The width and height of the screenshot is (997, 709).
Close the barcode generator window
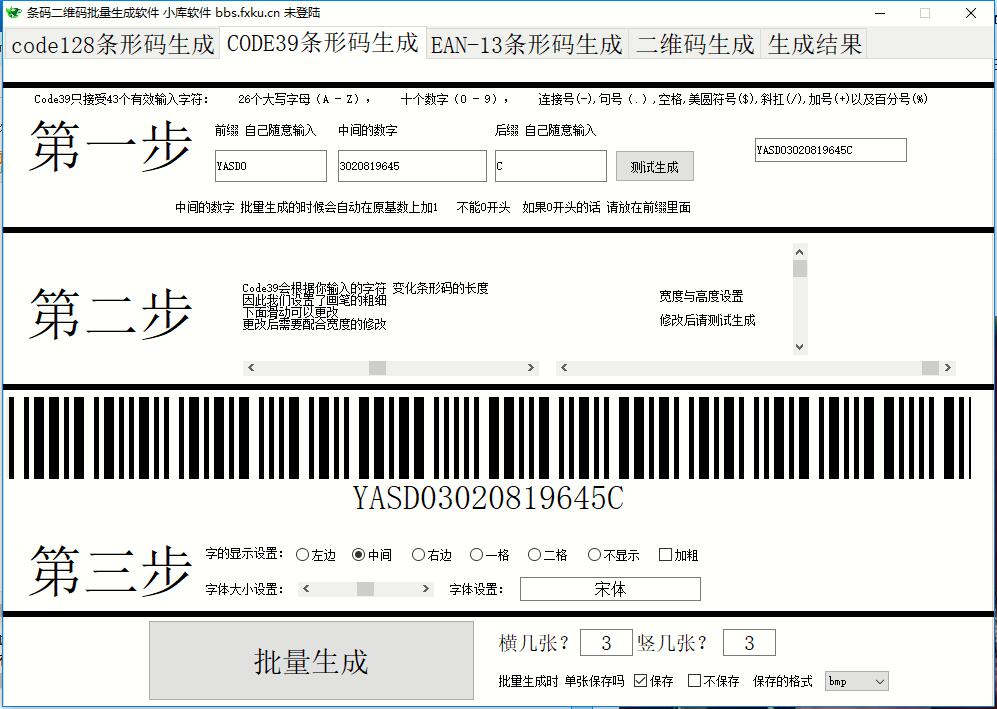click(x=971, y=13)
